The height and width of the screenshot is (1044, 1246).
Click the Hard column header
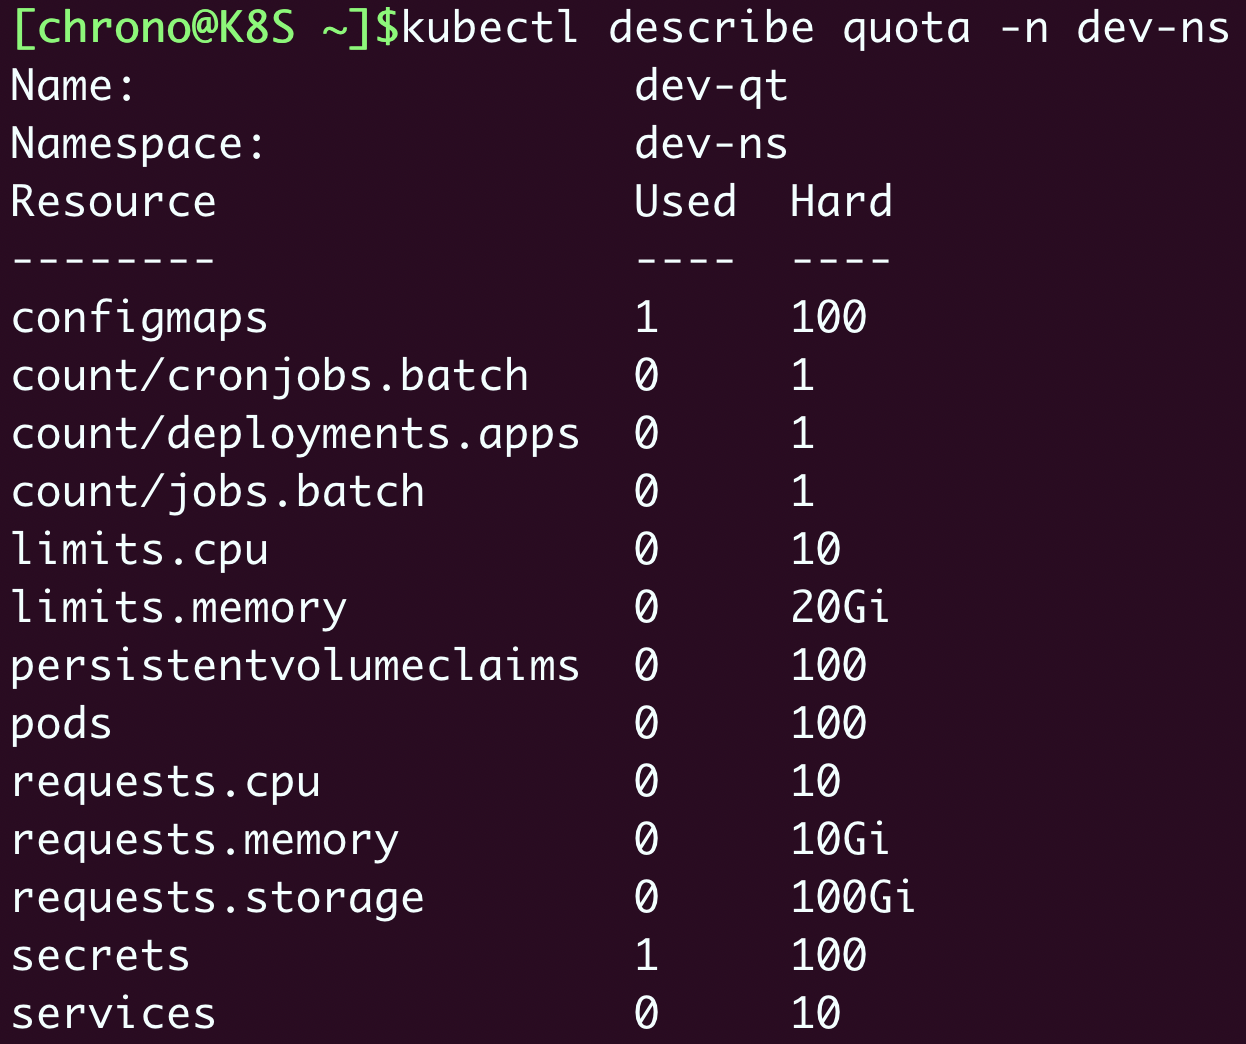841,202
